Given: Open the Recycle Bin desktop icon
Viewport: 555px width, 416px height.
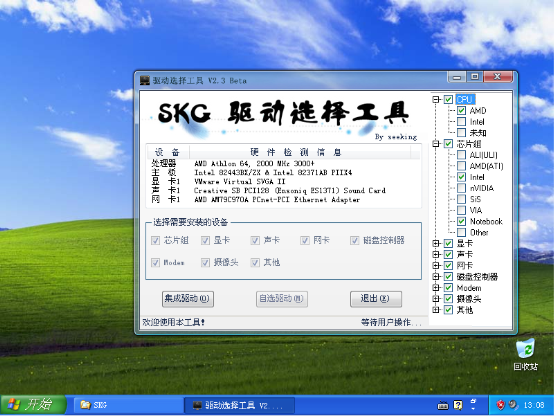Looking at the screenshot, I should point(526,354).
